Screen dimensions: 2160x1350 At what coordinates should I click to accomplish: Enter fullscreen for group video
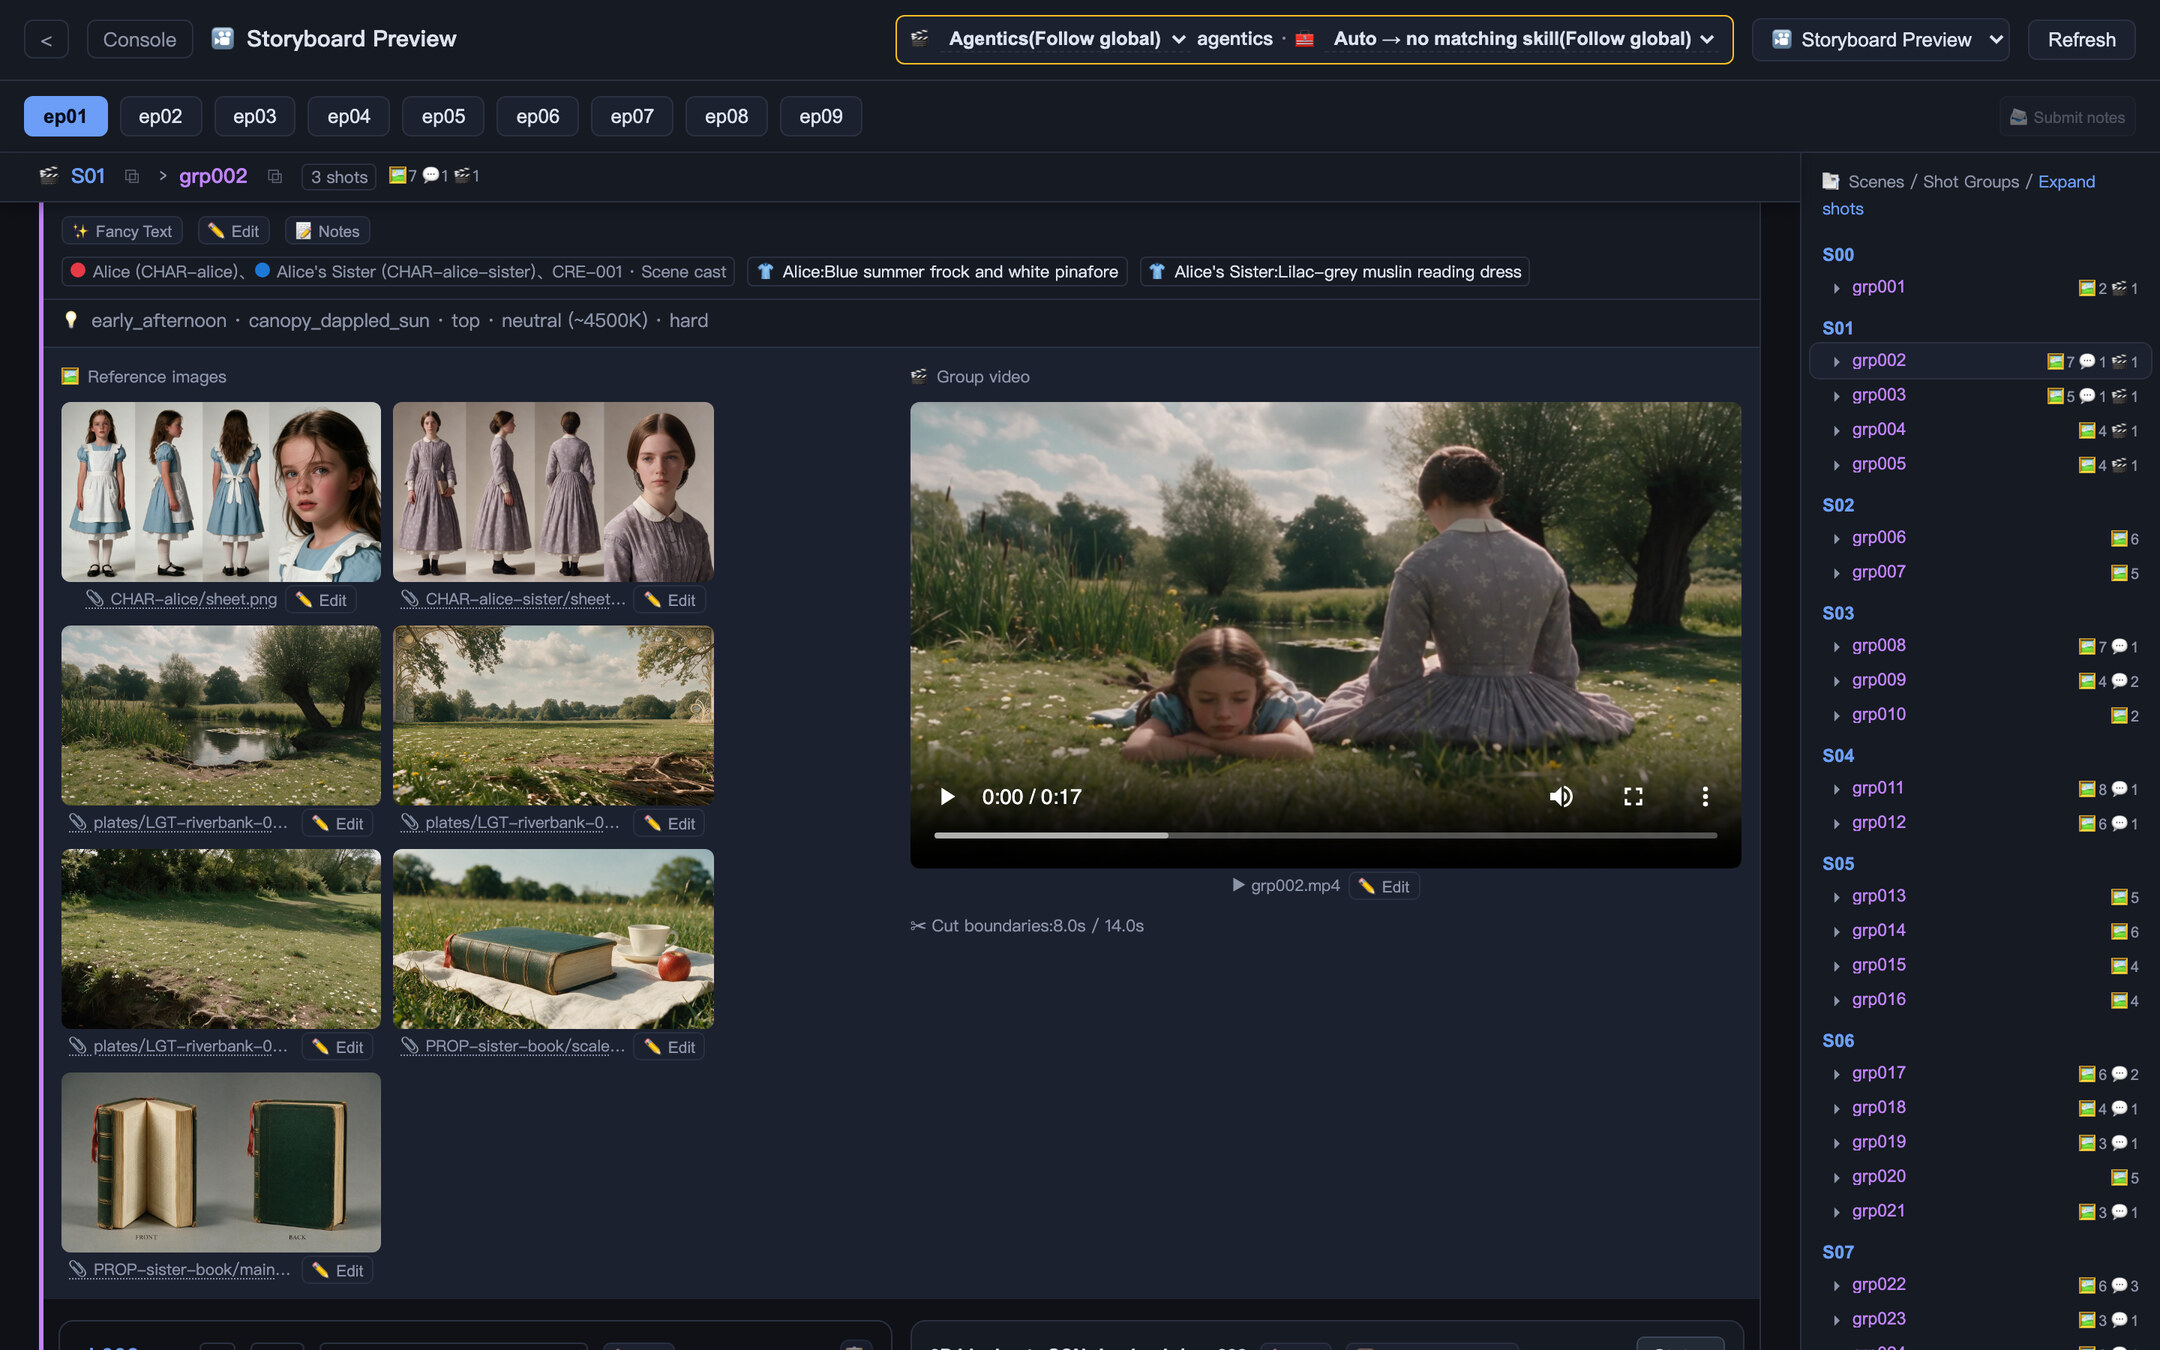(x=1633, y=797)
